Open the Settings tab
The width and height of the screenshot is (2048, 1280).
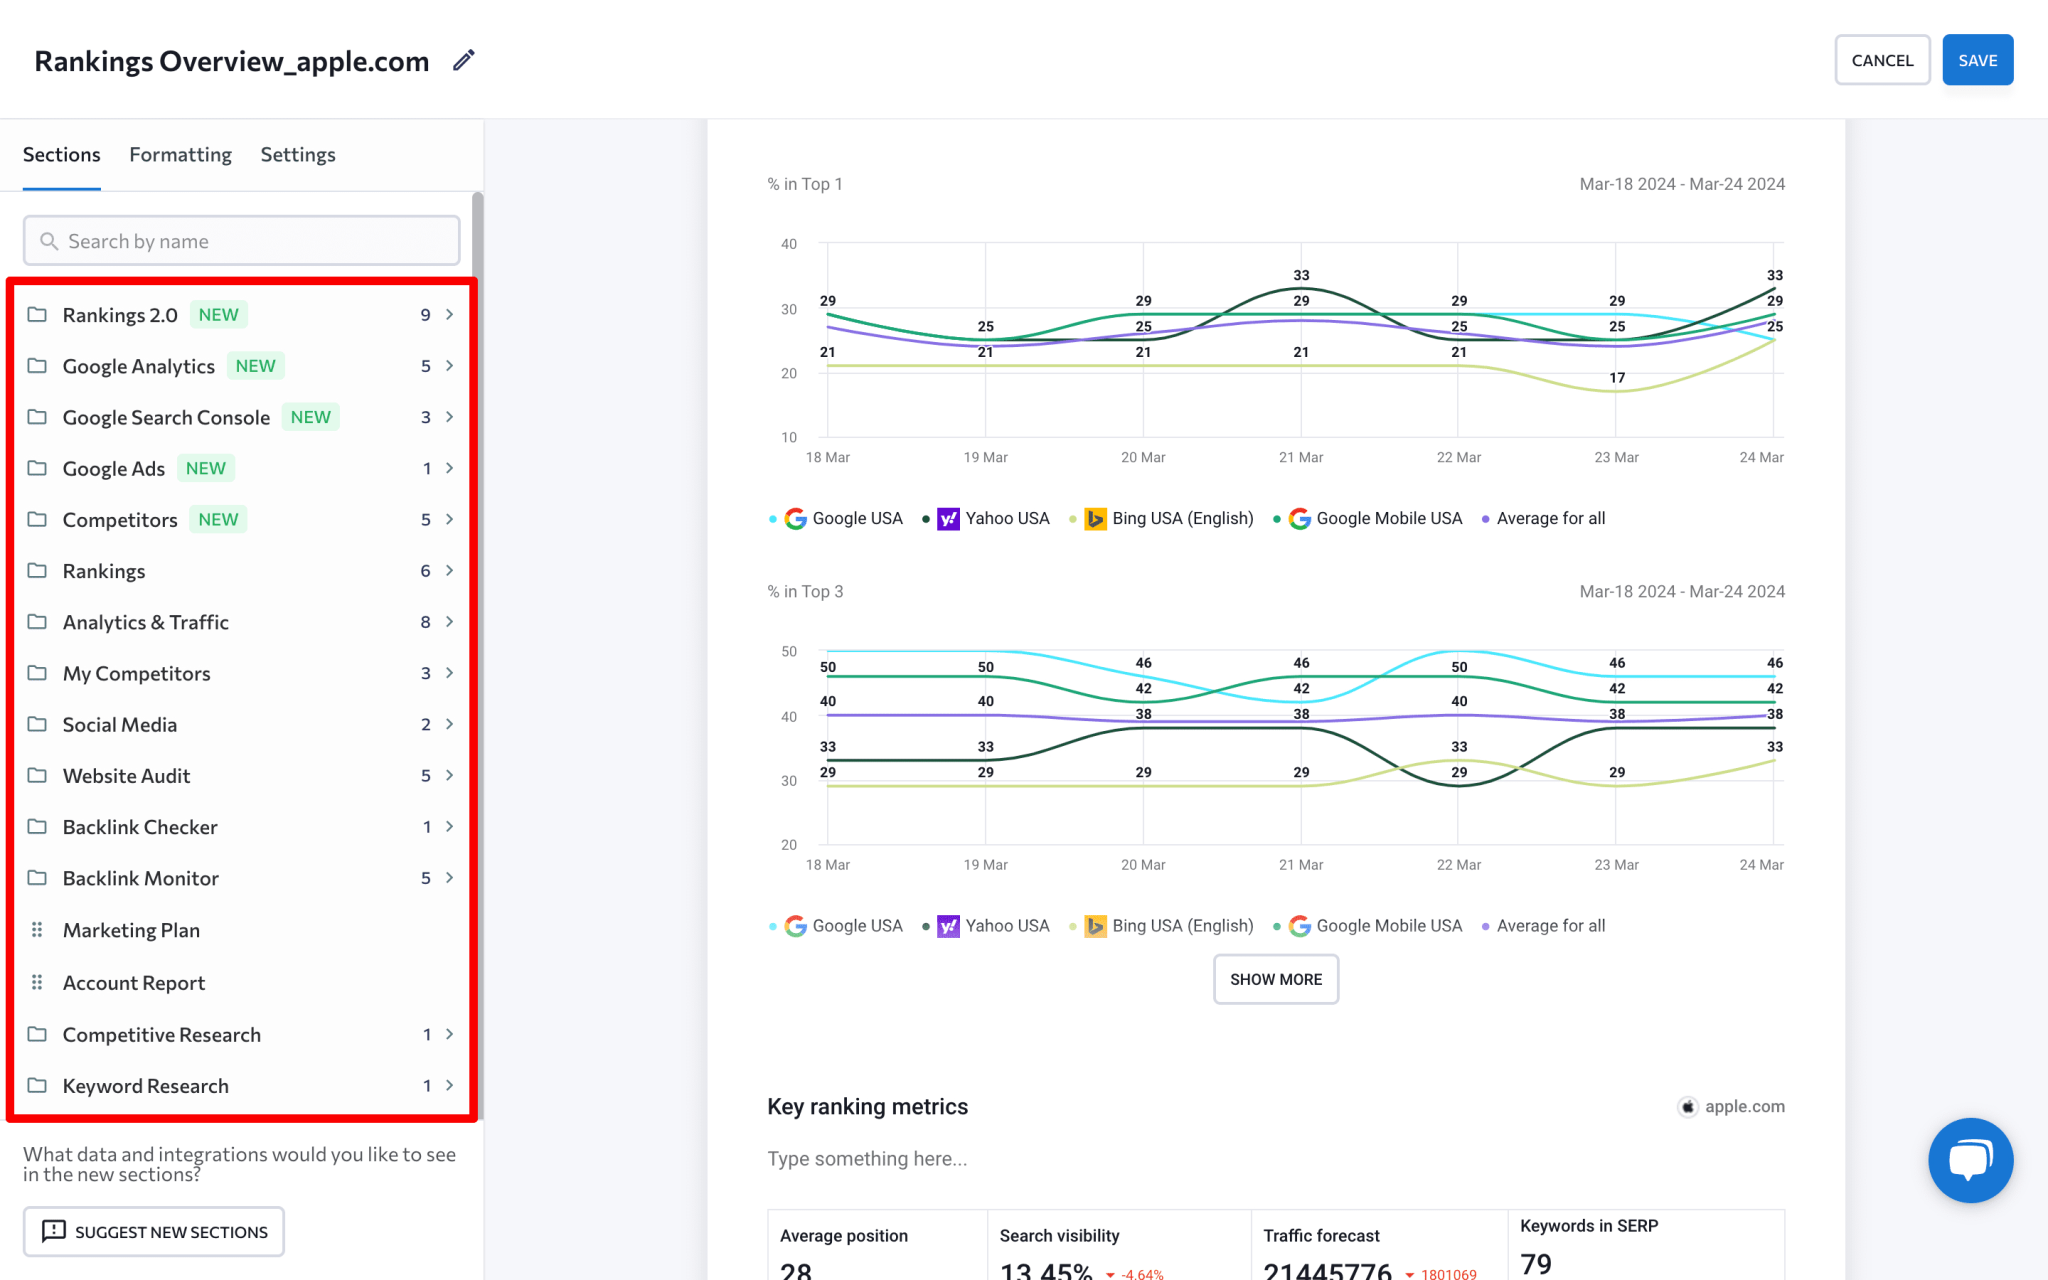pos(297,154)
